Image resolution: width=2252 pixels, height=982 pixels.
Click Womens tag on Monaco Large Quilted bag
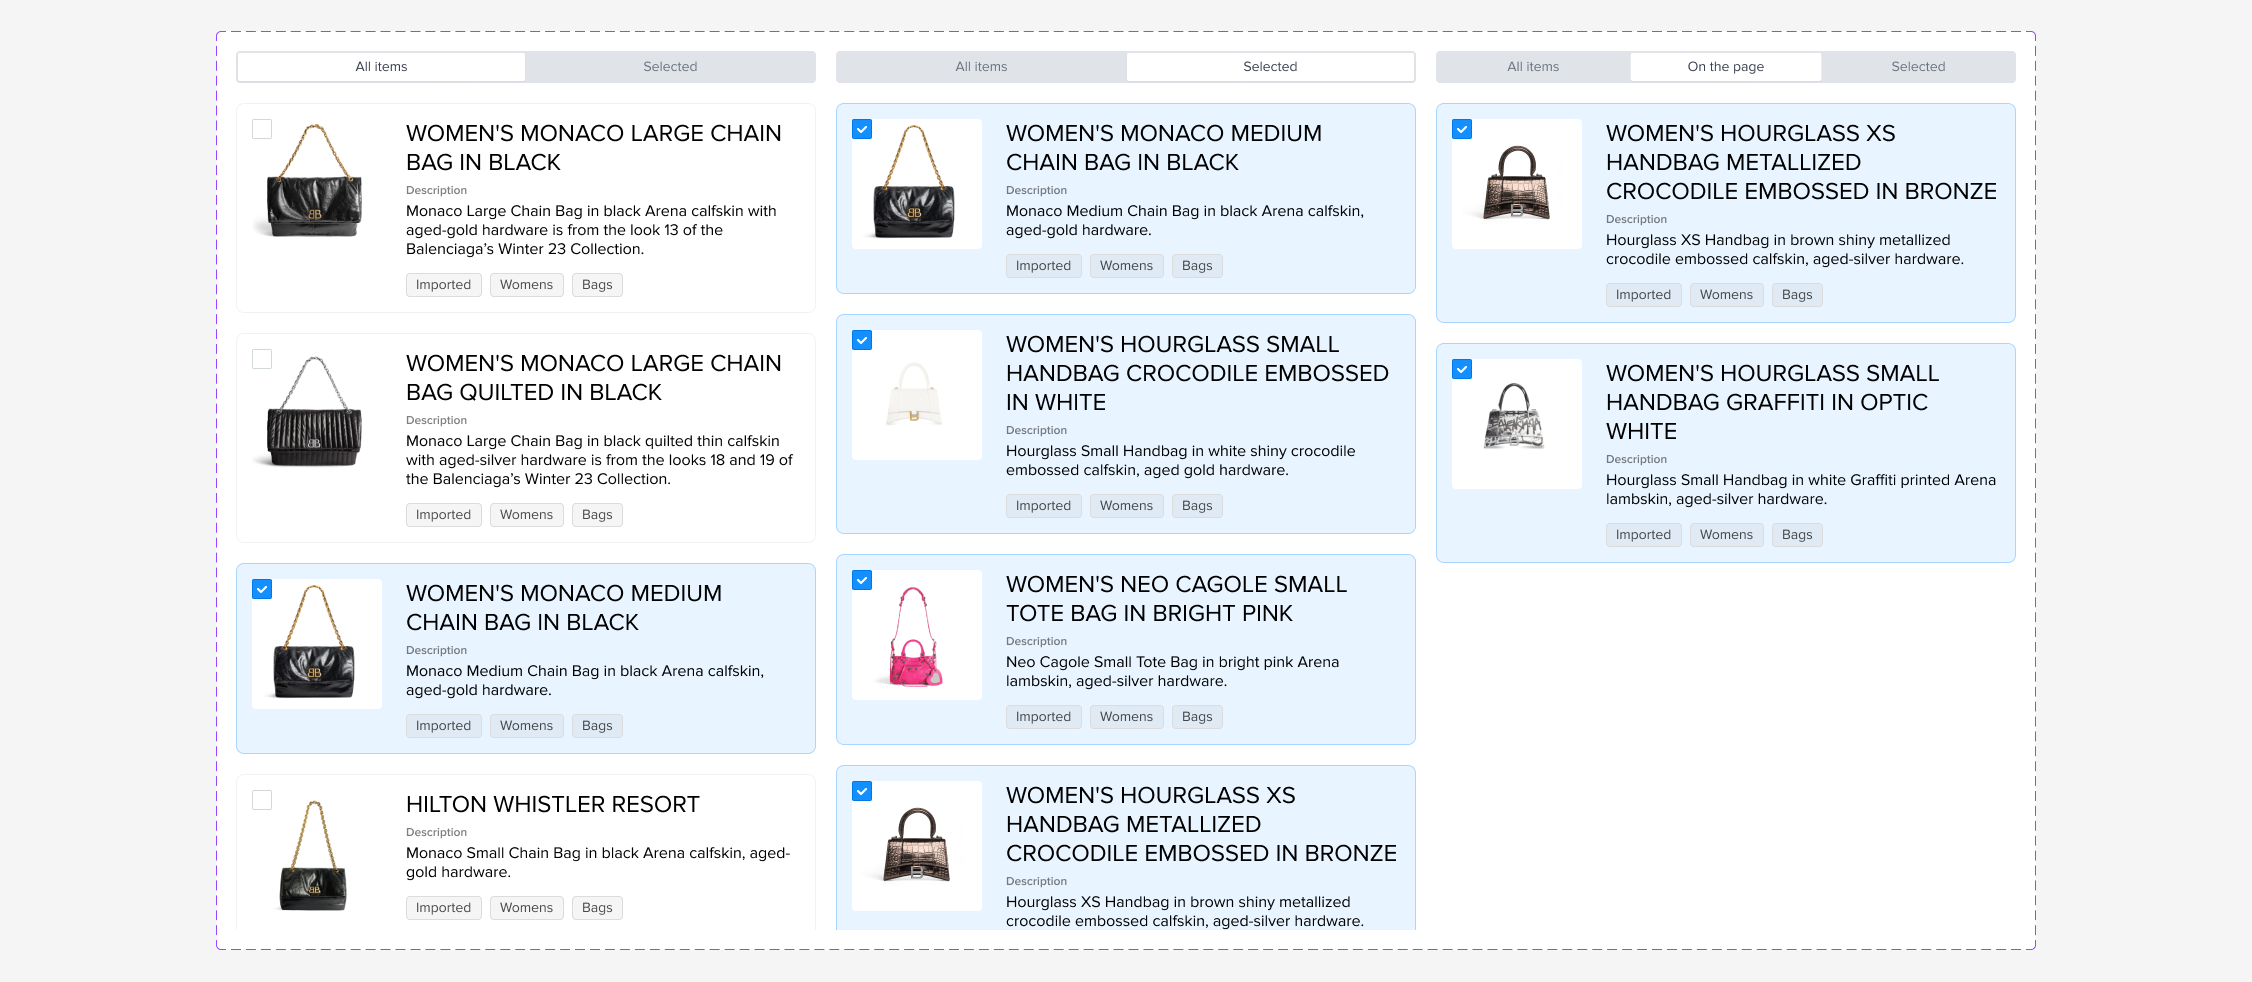[x=526, y=515]
